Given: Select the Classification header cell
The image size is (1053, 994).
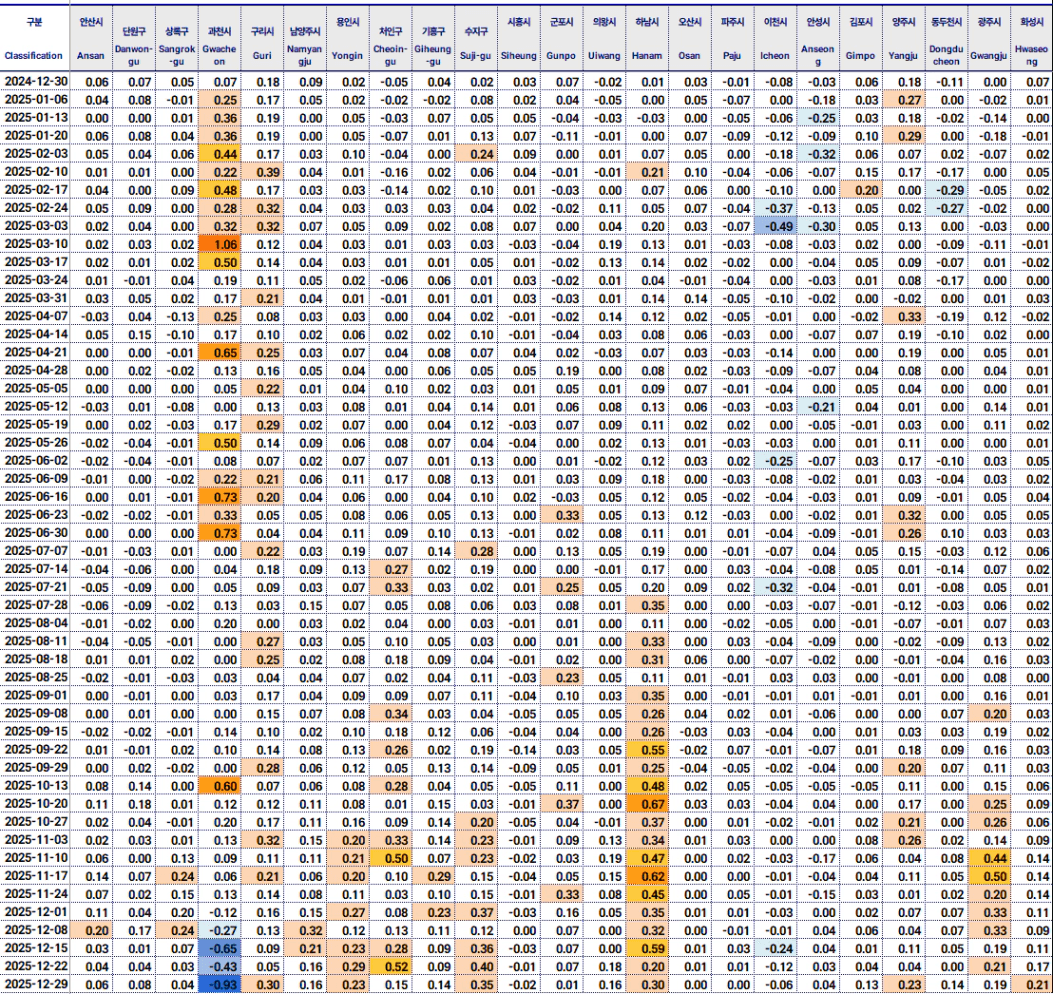Looking at the screenshot, I should click(35, 40).
